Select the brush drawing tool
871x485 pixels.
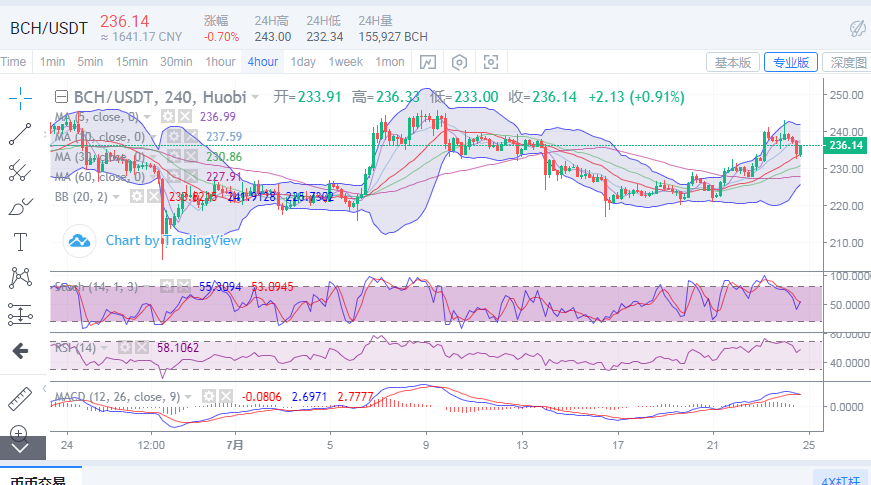coord(21,206)
